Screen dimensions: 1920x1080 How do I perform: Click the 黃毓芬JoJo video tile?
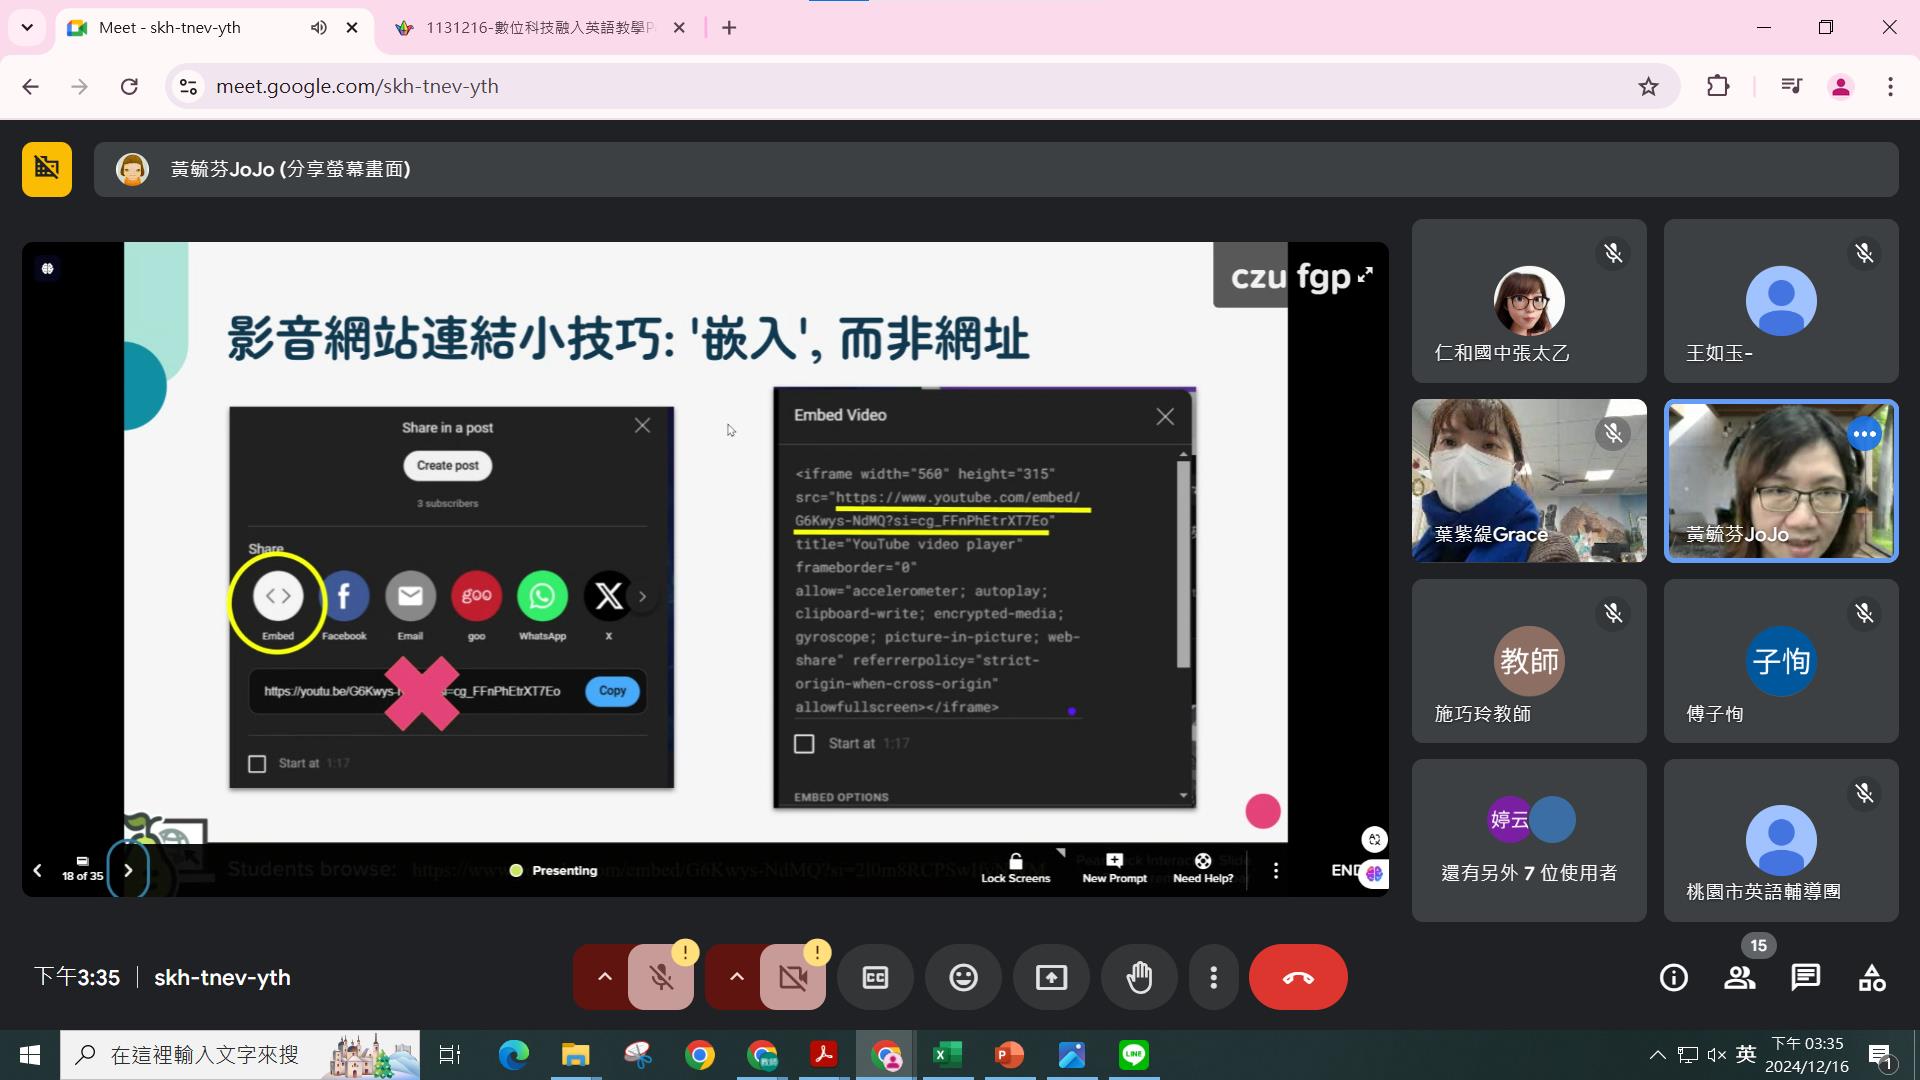coord(1780,480)
